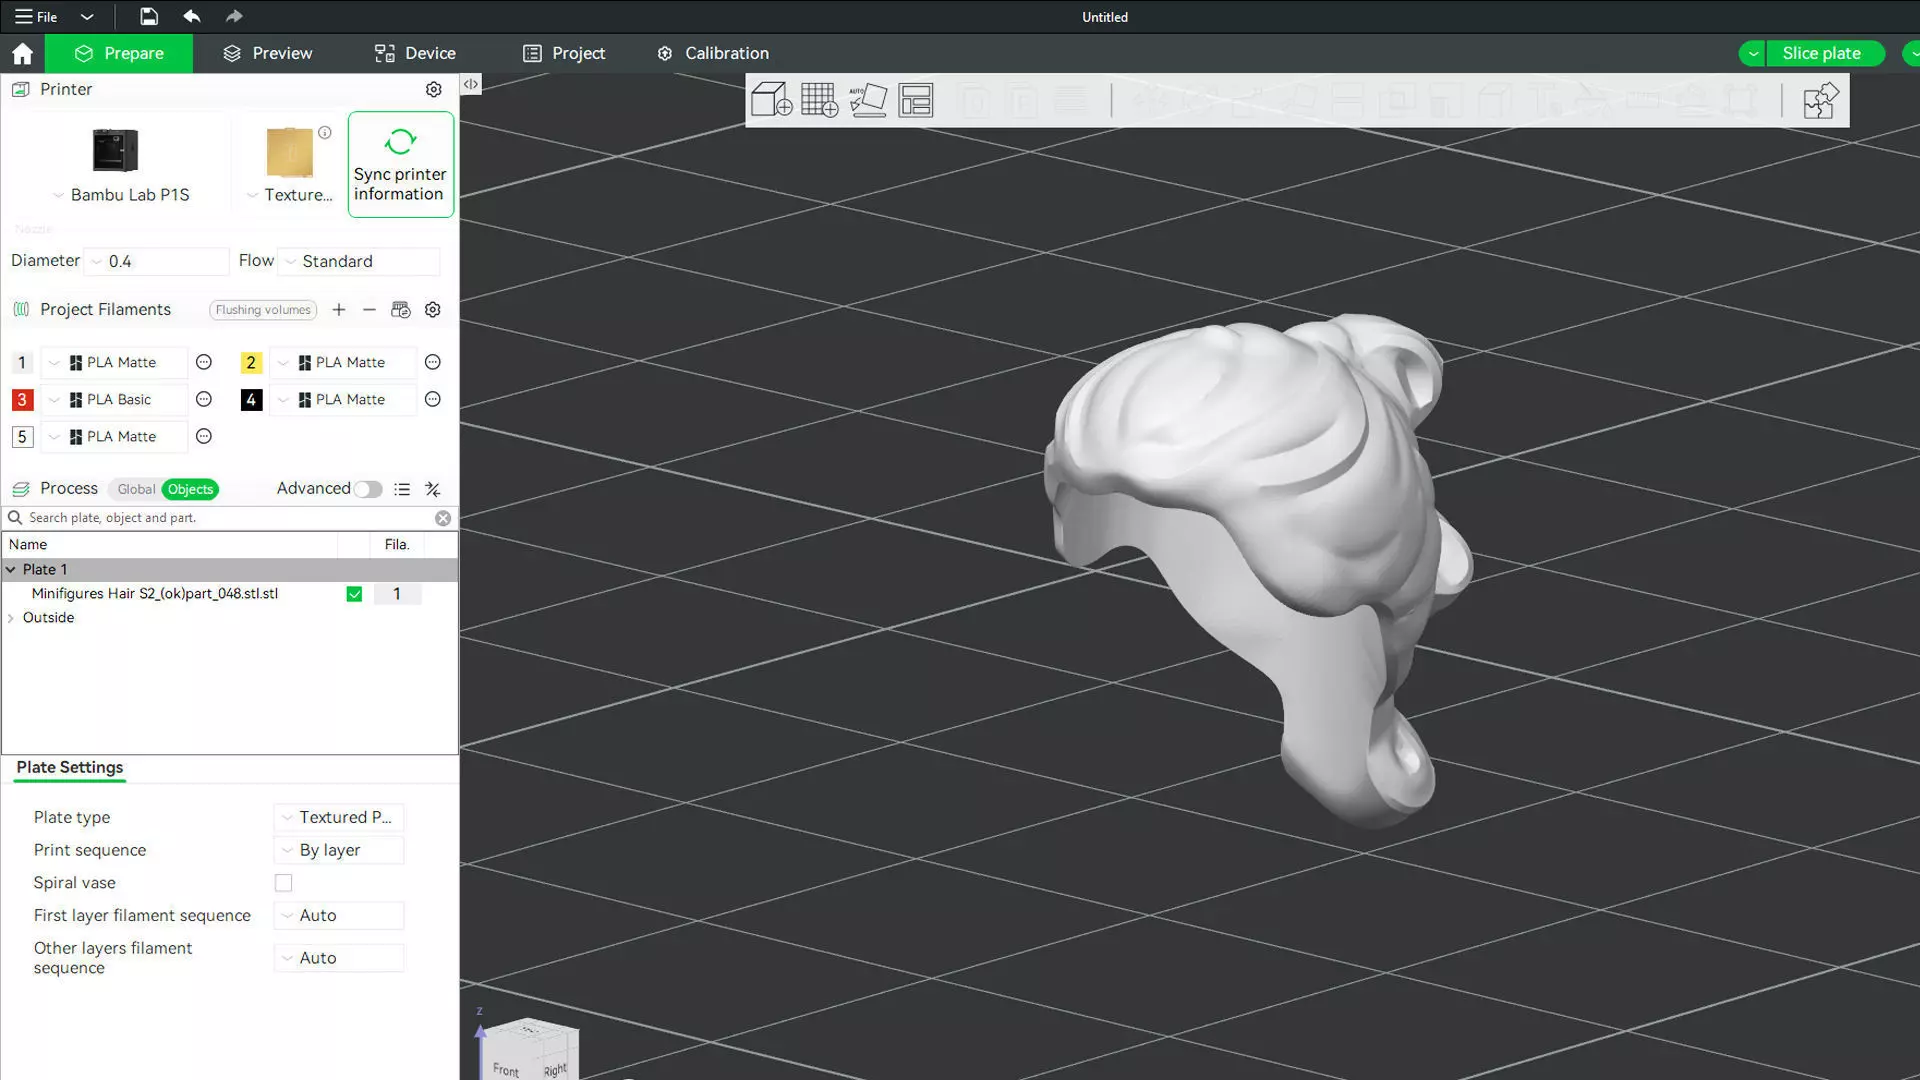Image resolution: width=1920 pixels, height=1080 pixels.
Task: Toggle the Advanced settings switch
Action: (x=367, y=489)
